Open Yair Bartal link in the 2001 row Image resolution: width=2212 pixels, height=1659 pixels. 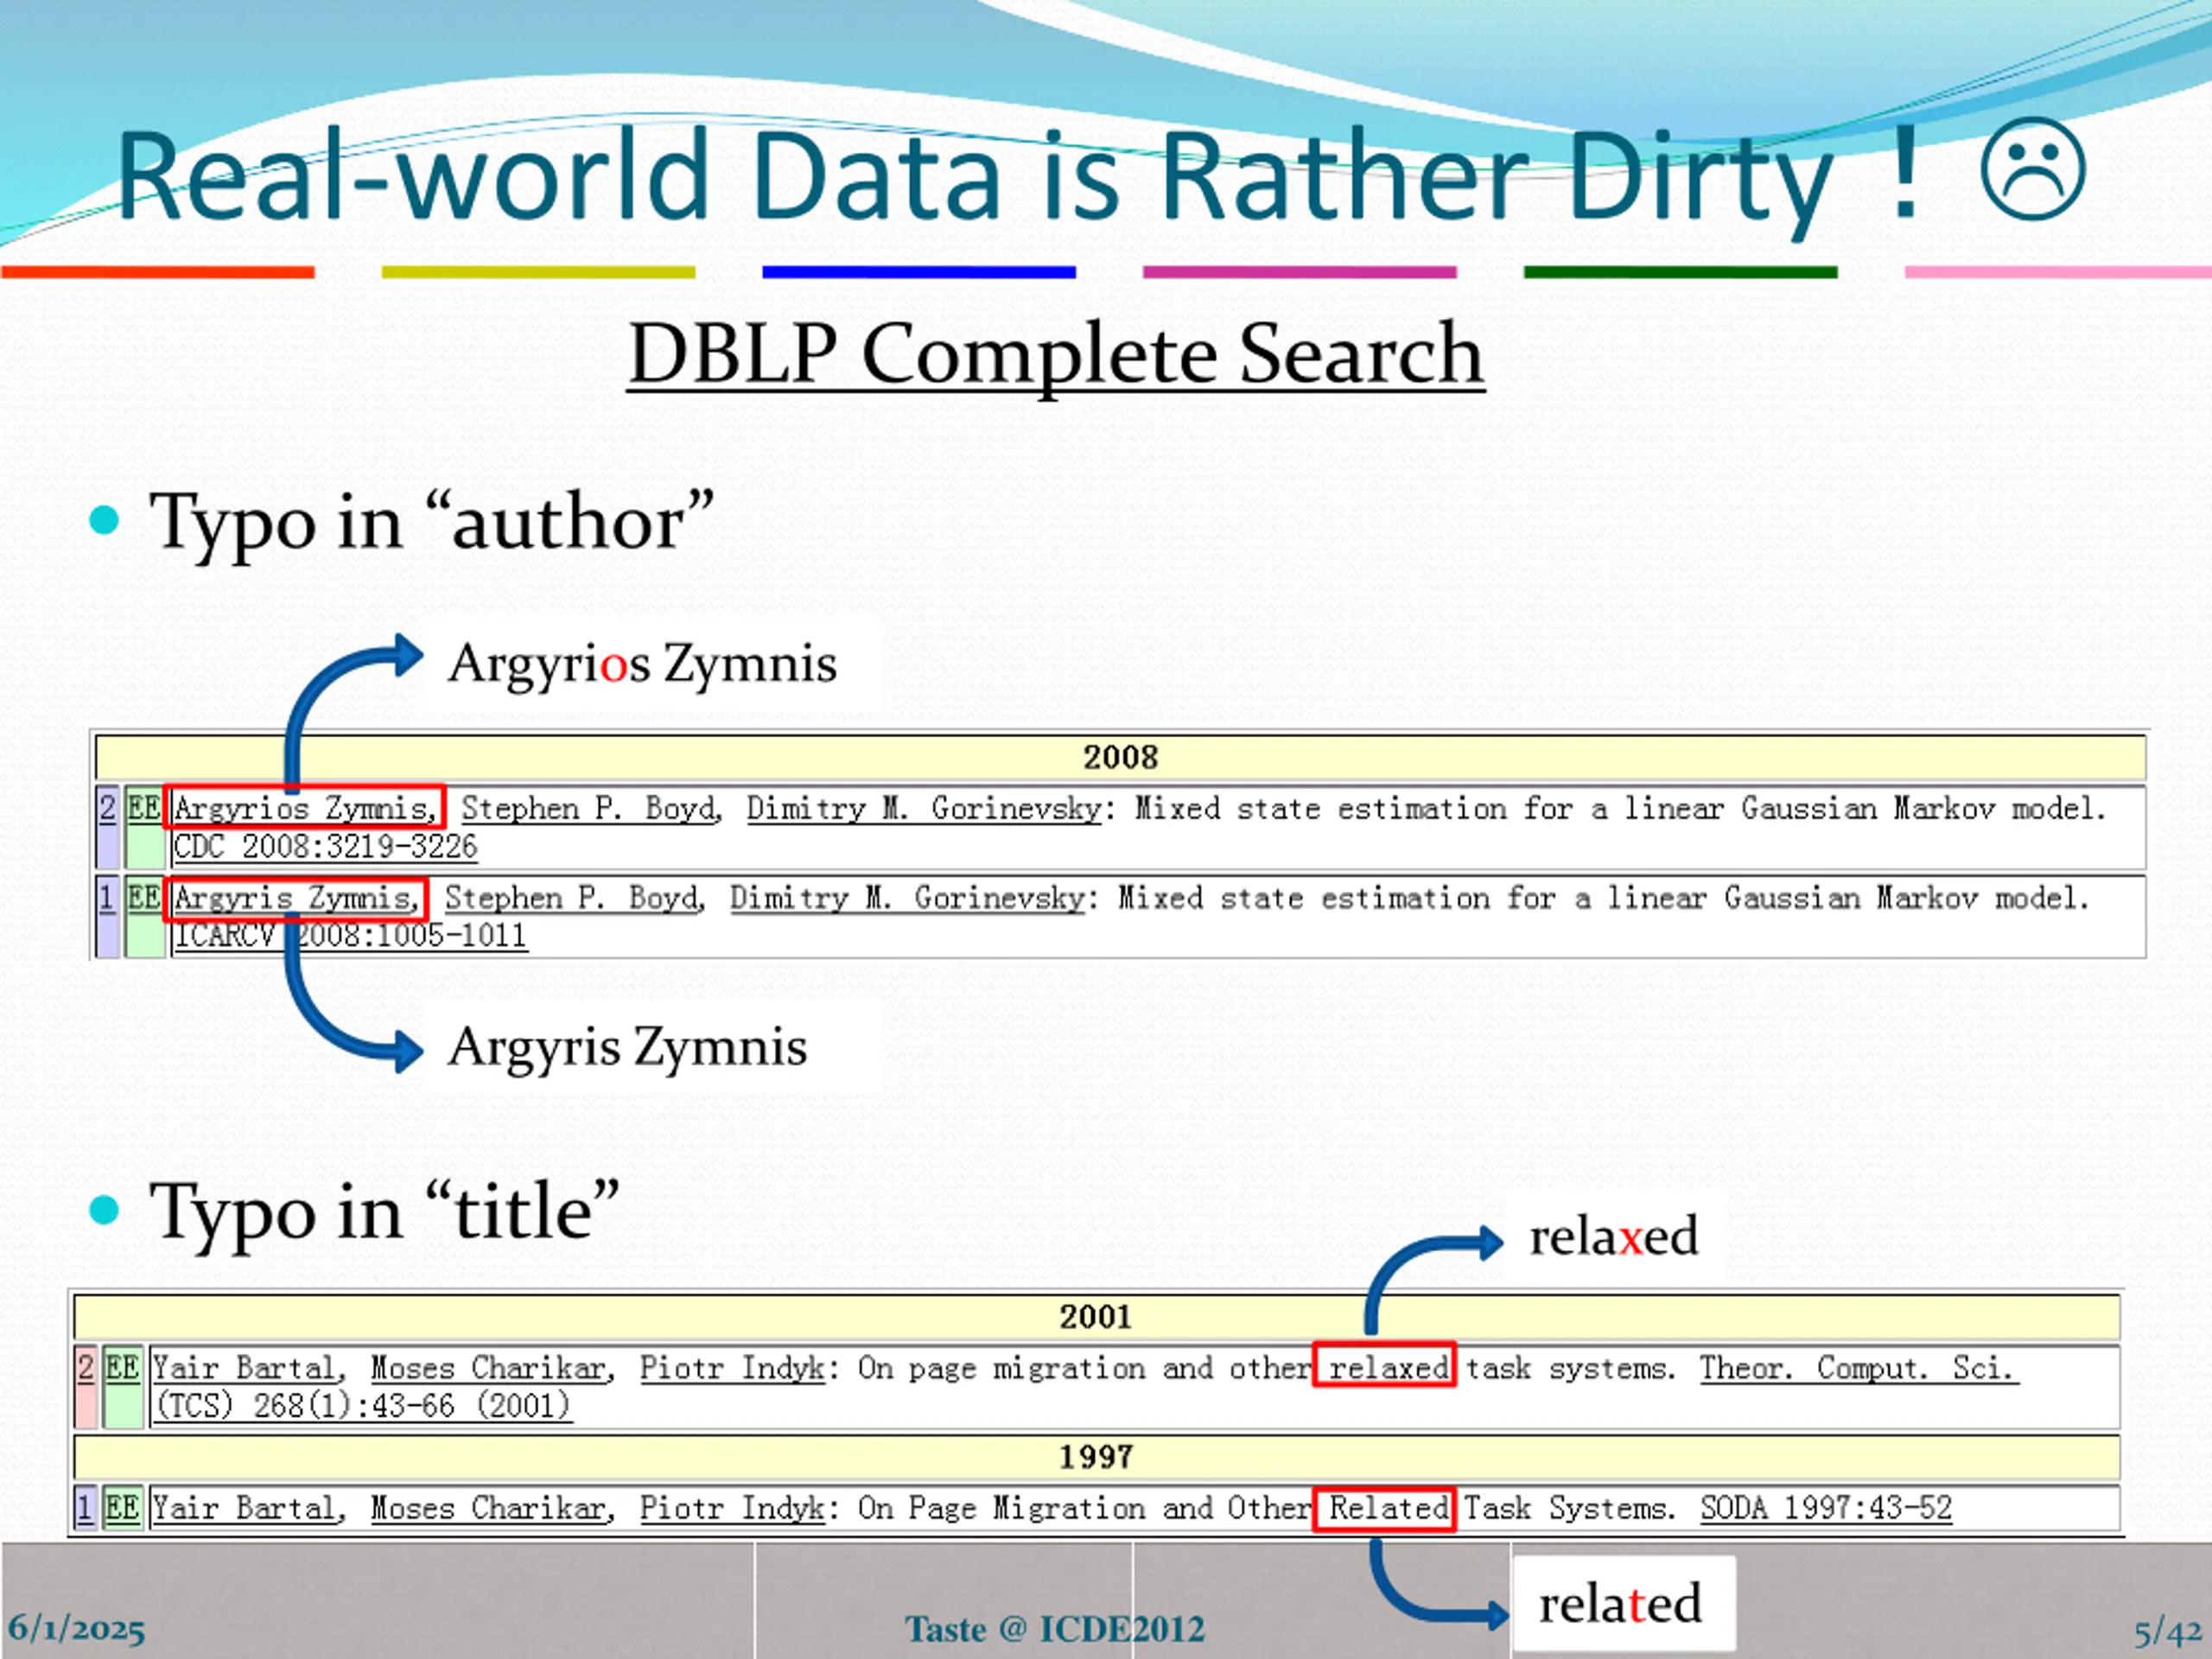click(x=245, y=1368)
